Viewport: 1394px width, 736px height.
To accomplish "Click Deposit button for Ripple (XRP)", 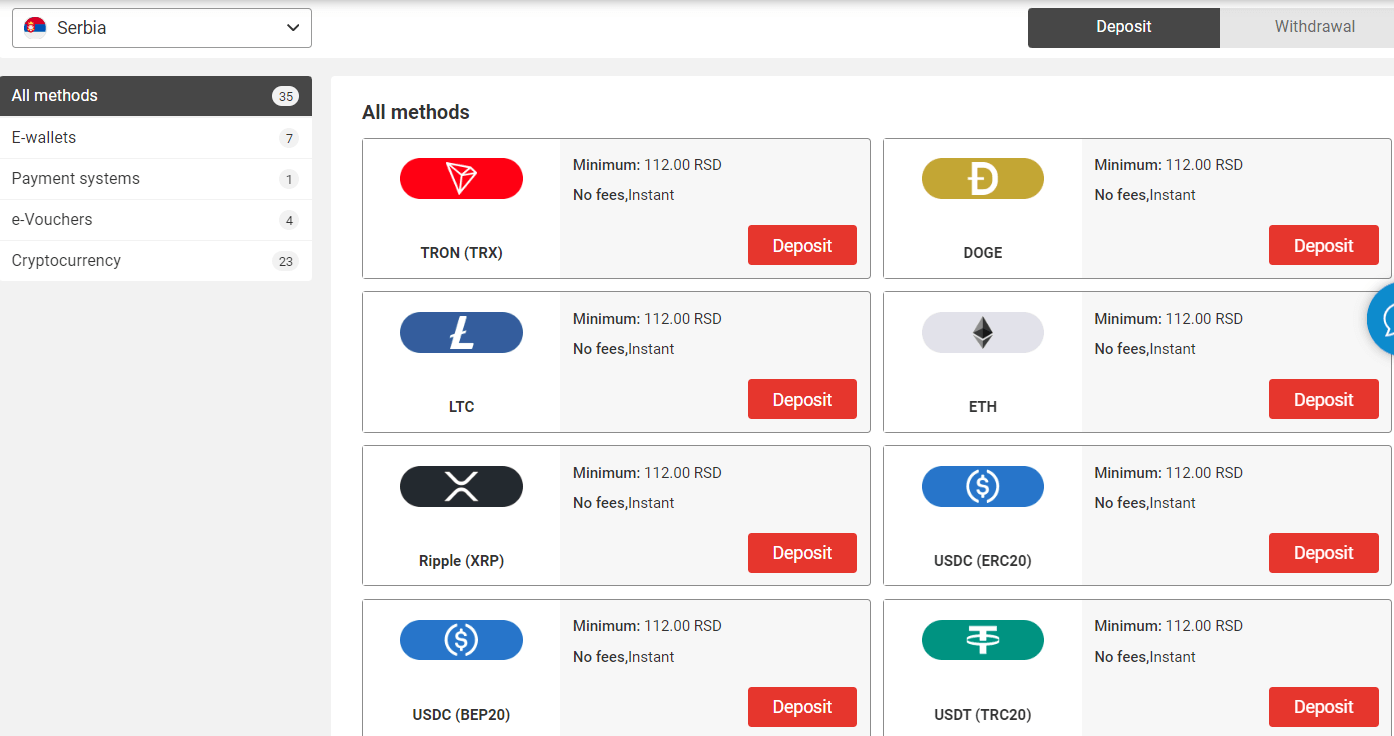I will pos(802,553).
